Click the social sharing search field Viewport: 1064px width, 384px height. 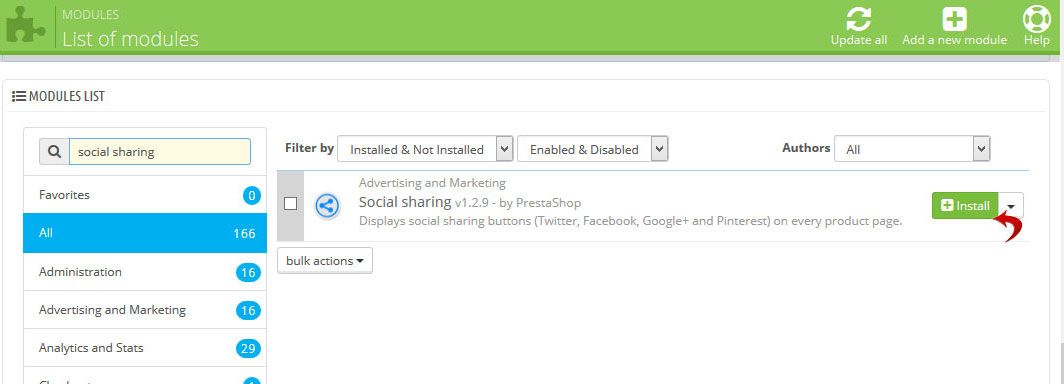click(x=160, y=152)
